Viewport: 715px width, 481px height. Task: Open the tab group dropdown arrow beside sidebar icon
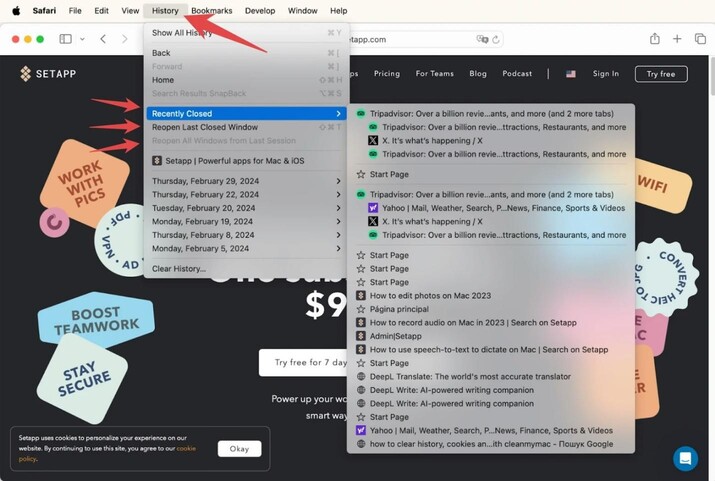[82, 39]
